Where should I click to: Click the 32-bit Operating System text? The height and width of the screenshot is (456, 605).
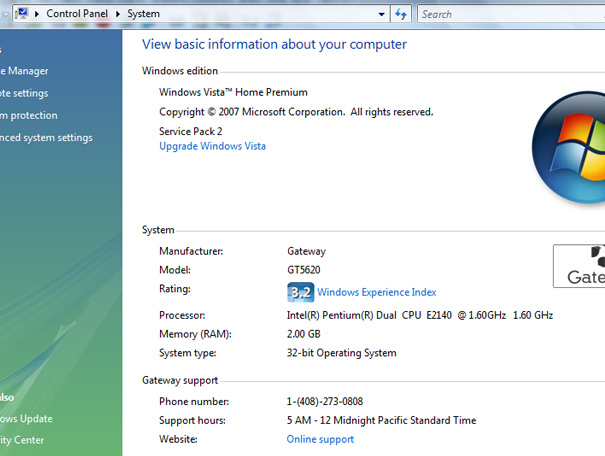tap(341, 353)
